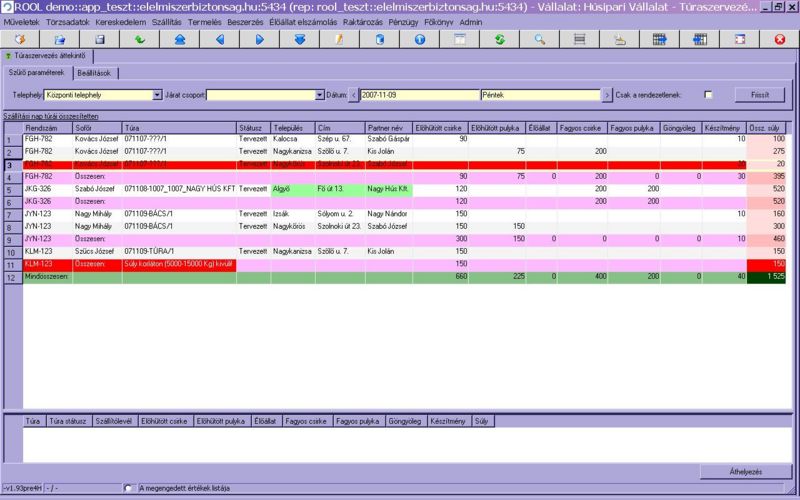Click the blue info circle toolbar icon
This screenshot has width=800, height=500.
(x=419, y=40)
